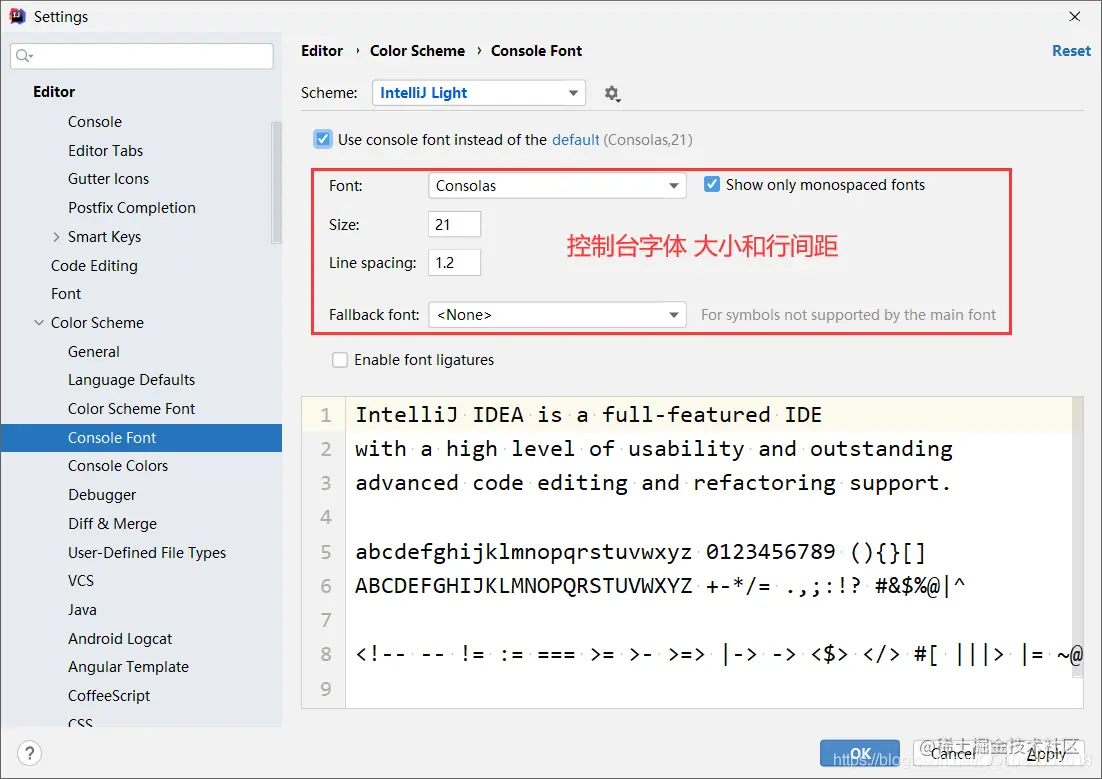Open the Font settings item
This screenshot has width=1102, height=779.
click(66, 294)
